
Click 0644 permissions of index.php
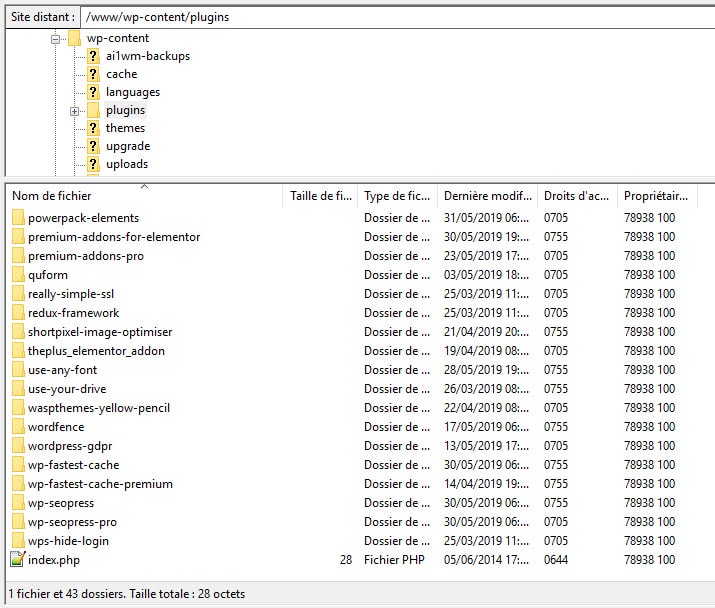click(556, 560)
